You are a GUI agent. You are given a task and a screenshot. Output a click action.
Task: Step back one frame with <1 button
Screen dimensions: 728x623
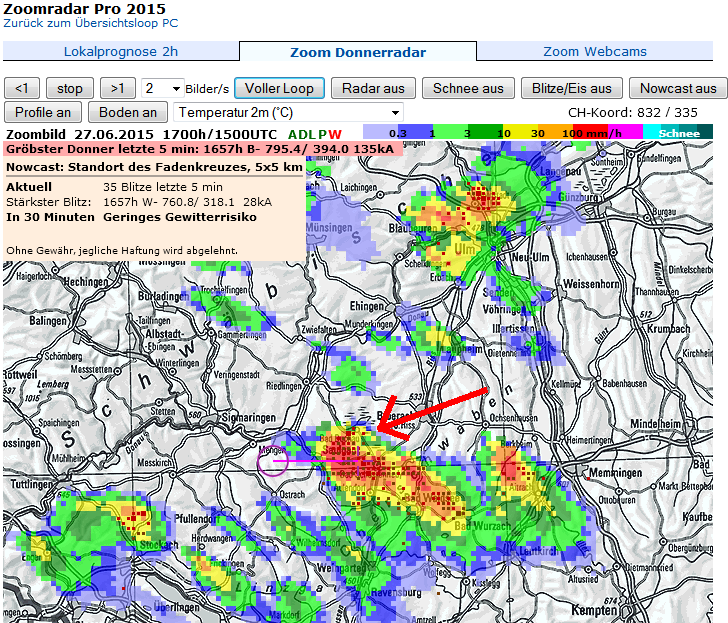pyautogui.click(x=22, y=88)
